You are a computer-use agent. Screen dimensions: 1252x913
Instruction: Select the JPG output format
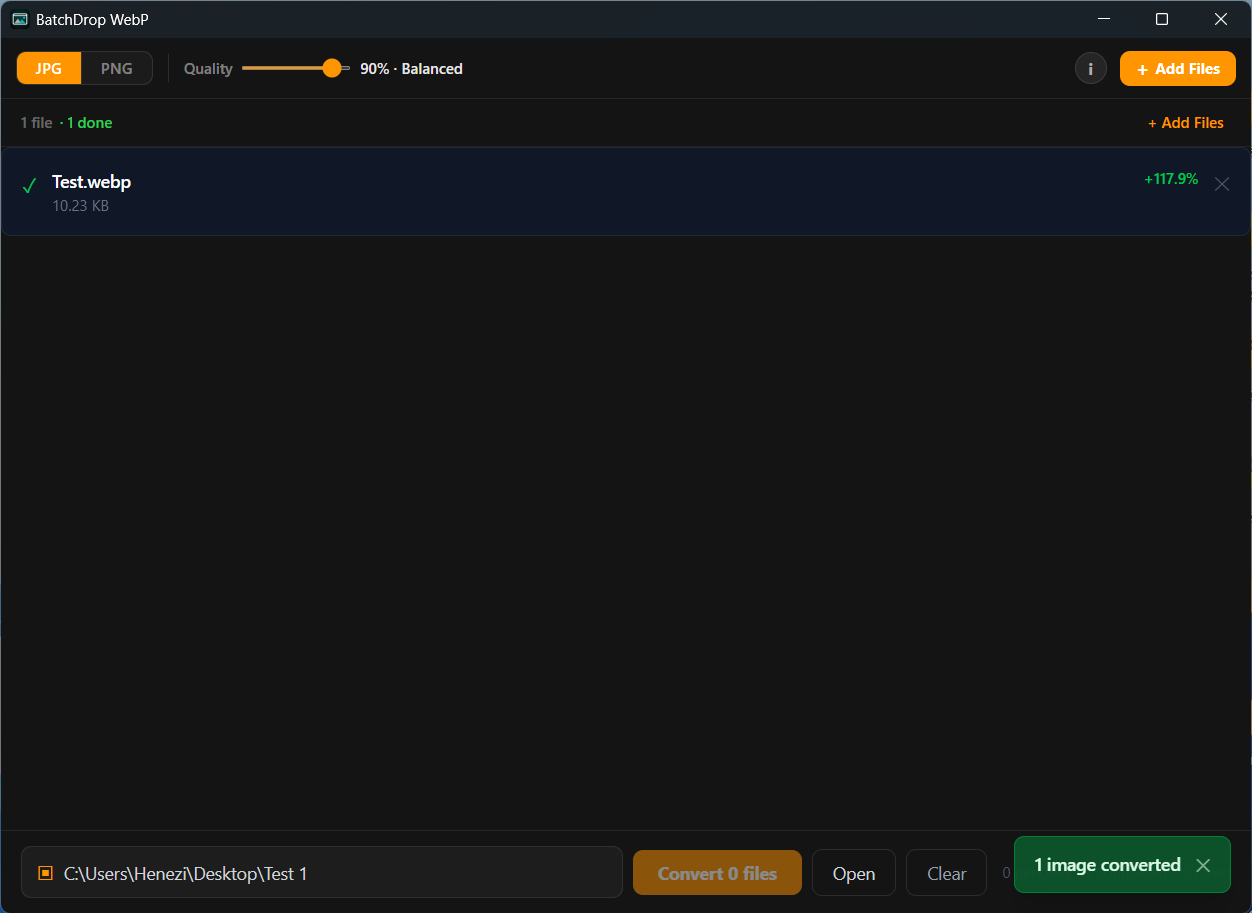click(49, 68)
